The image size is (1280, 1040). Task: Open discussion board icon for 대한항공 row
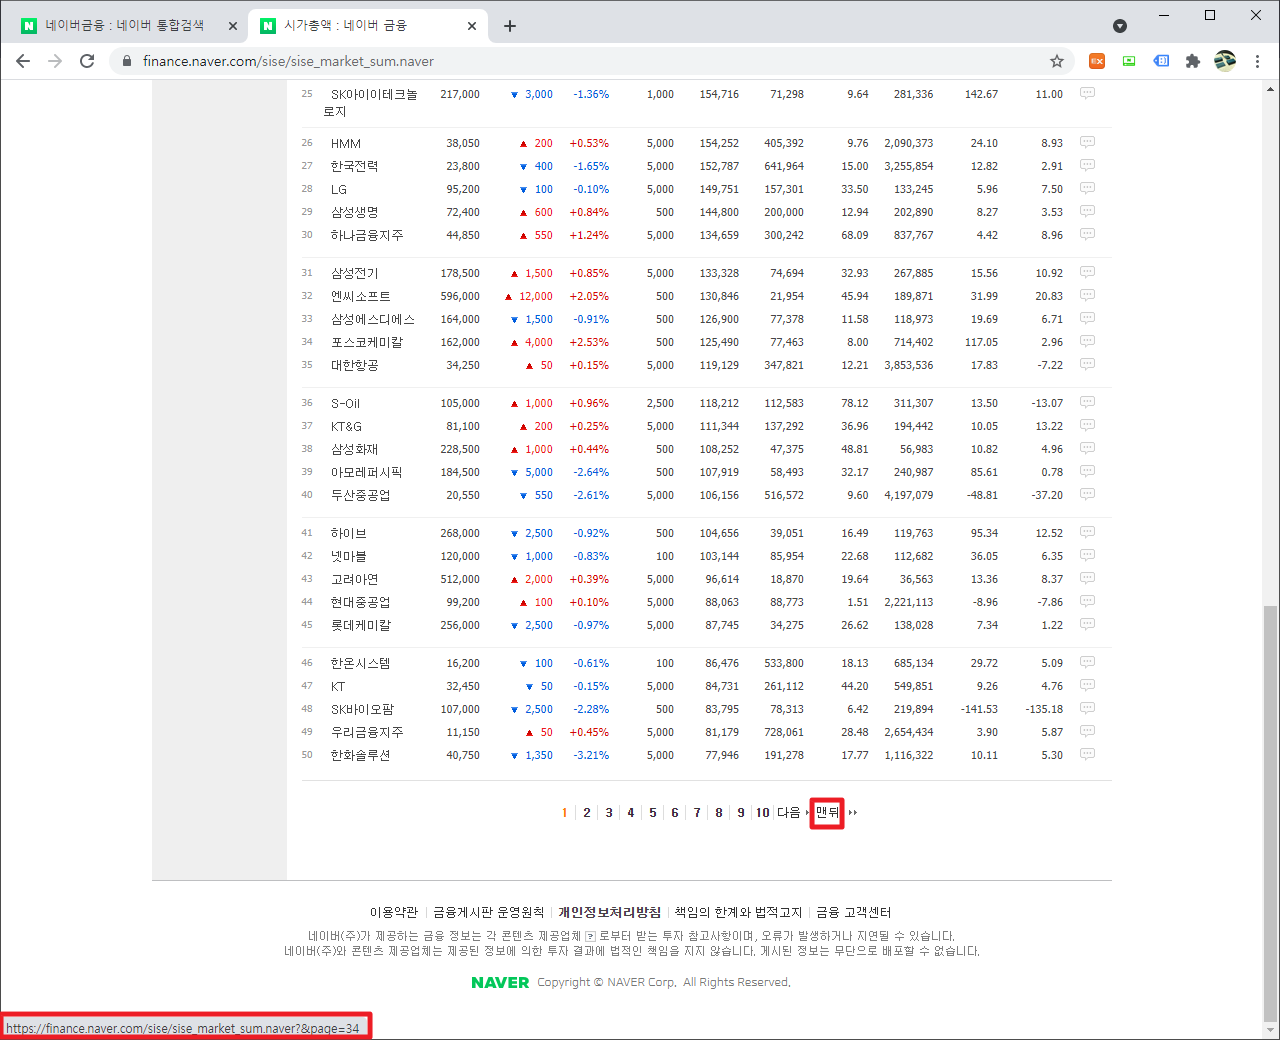pyautogui.click(x=1087, y=364)
